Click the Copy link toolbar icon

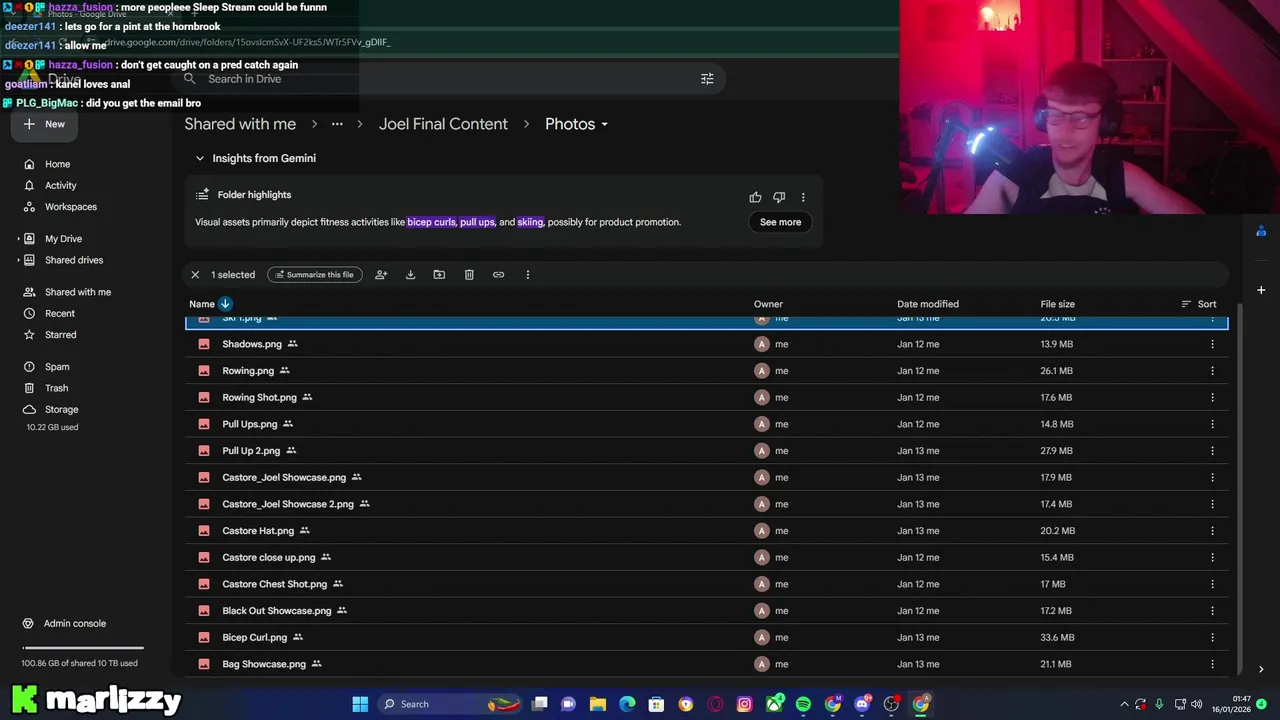[x=498, y=274]
